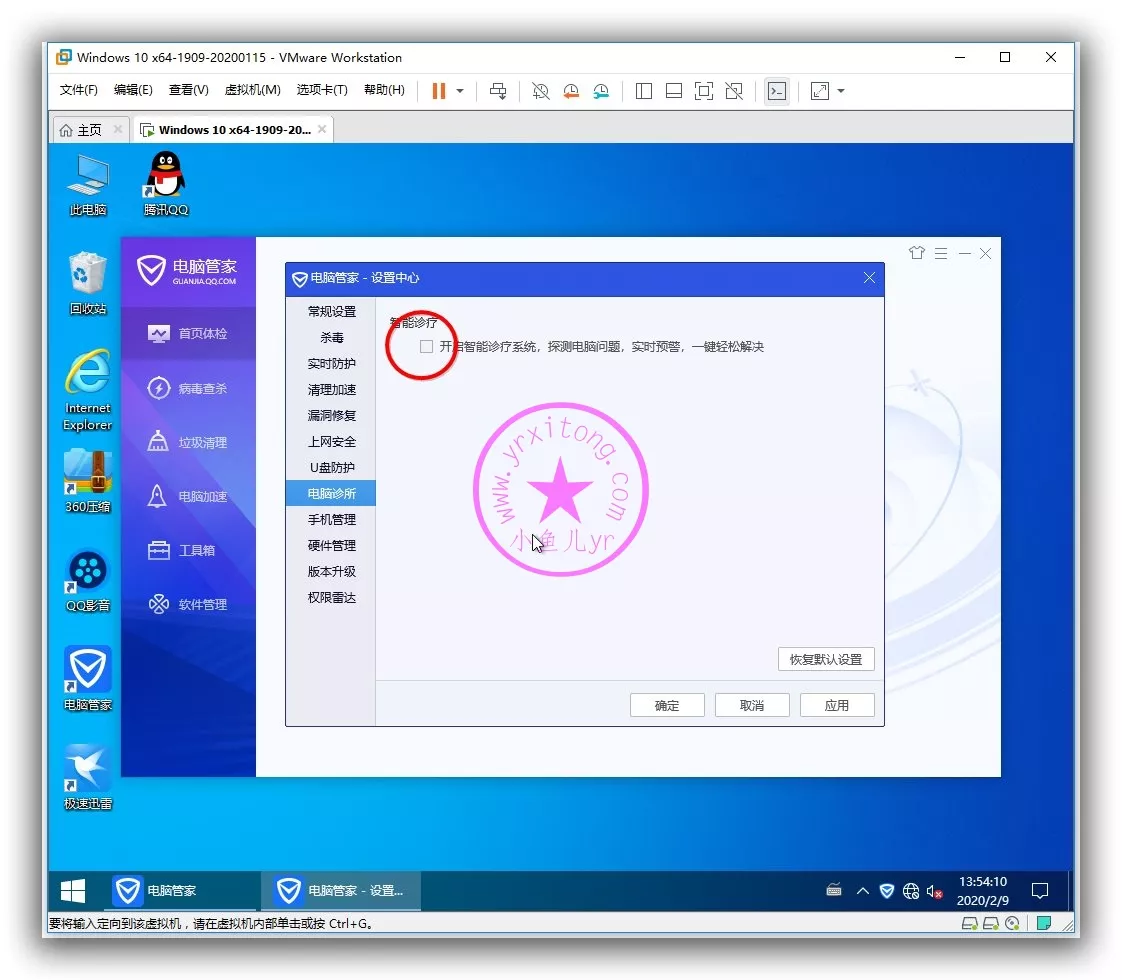Viewport: 1122px width, 980px height.
Task: Click the VMware enter full screen icon
Action: (704, 91)
